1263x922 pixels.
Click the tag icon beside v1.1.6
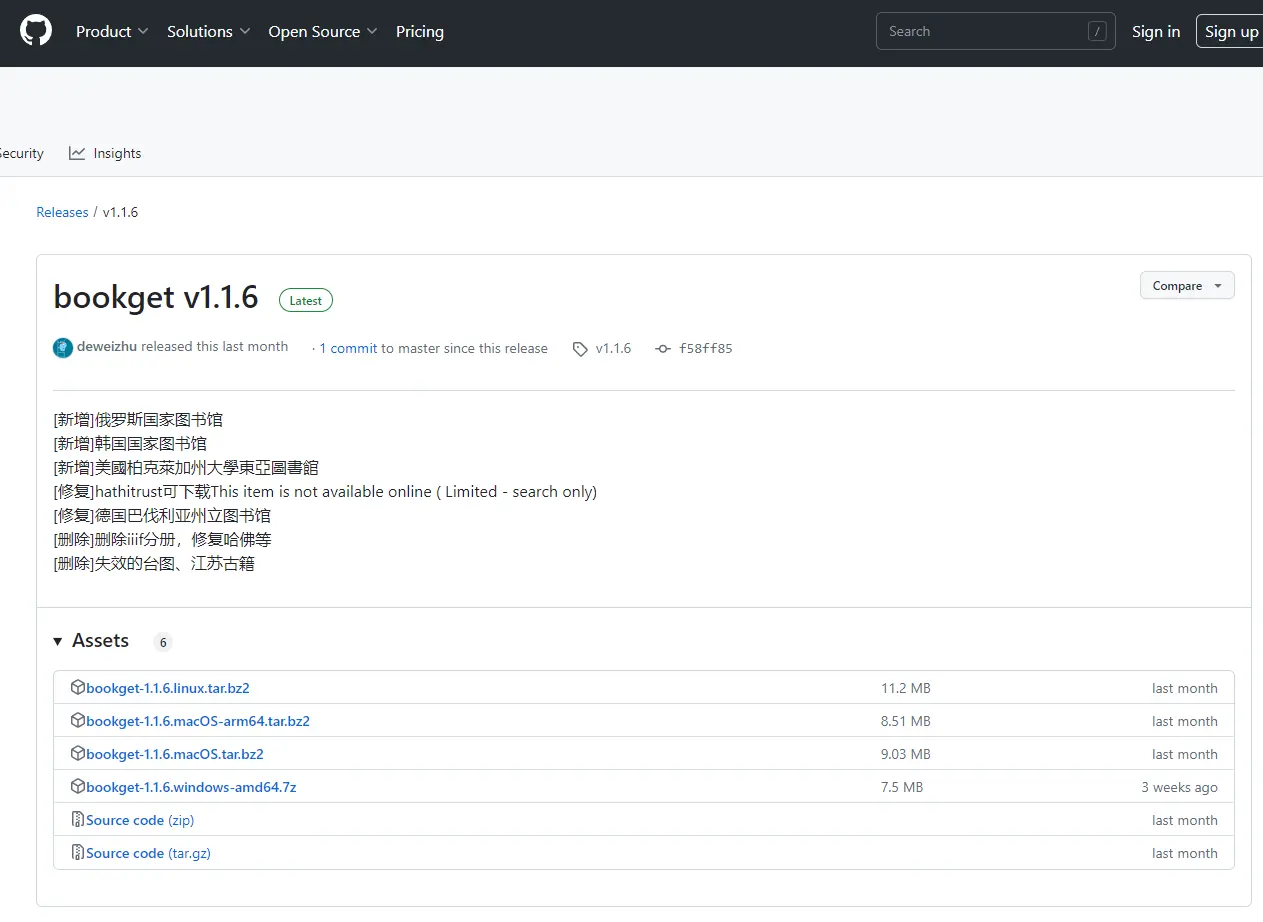[580, 349]
